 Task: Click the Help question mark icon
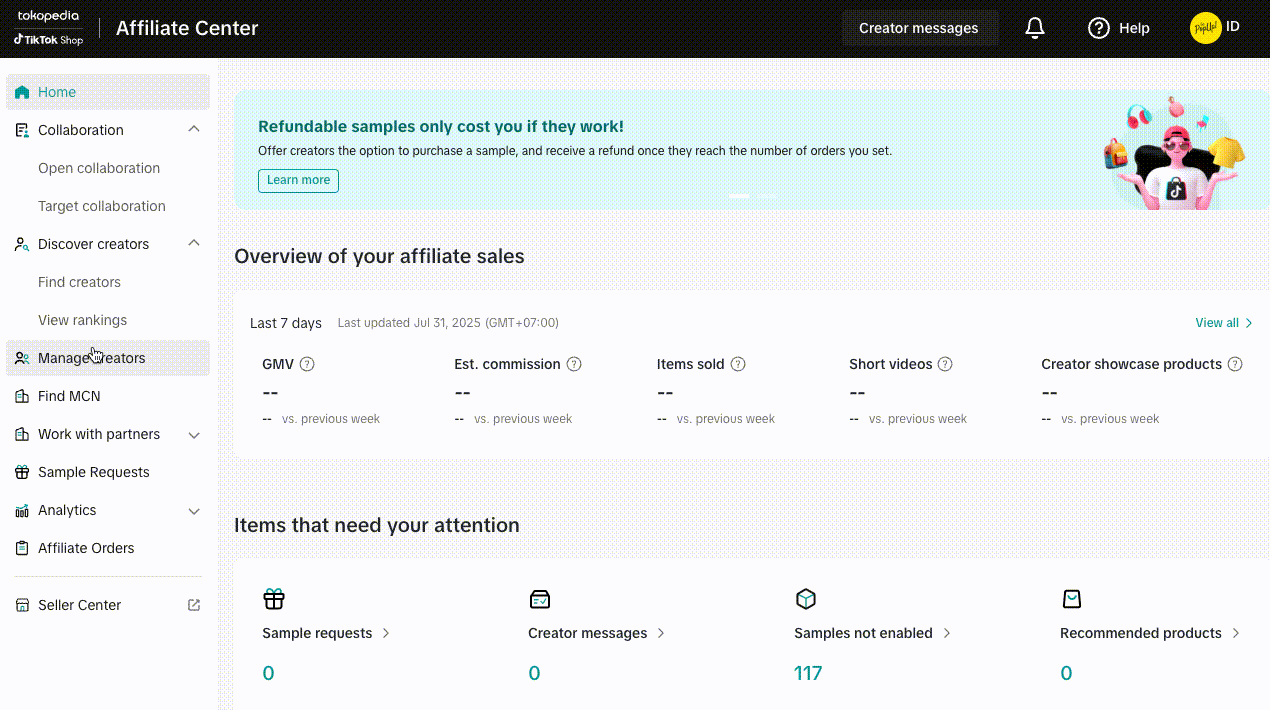click(1099, 28)
